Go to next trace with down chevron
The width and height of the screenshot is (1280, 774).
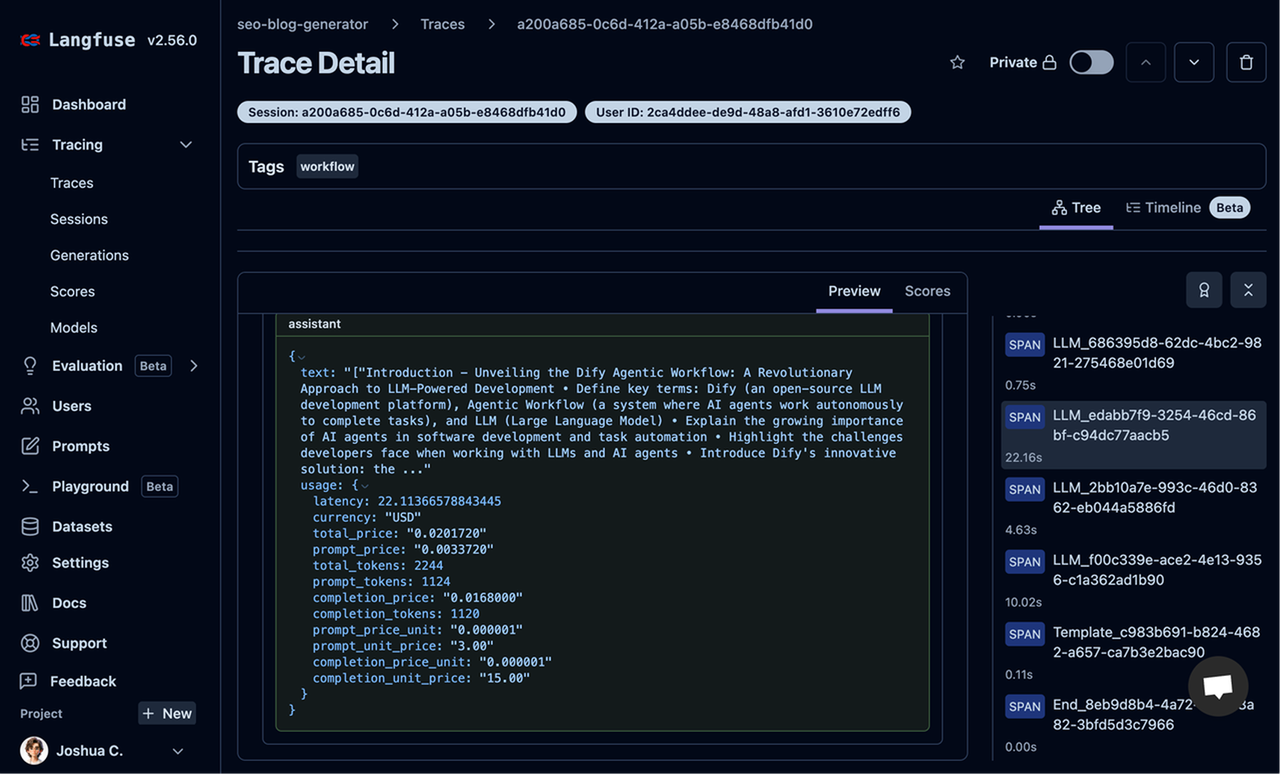(1194, 62)
